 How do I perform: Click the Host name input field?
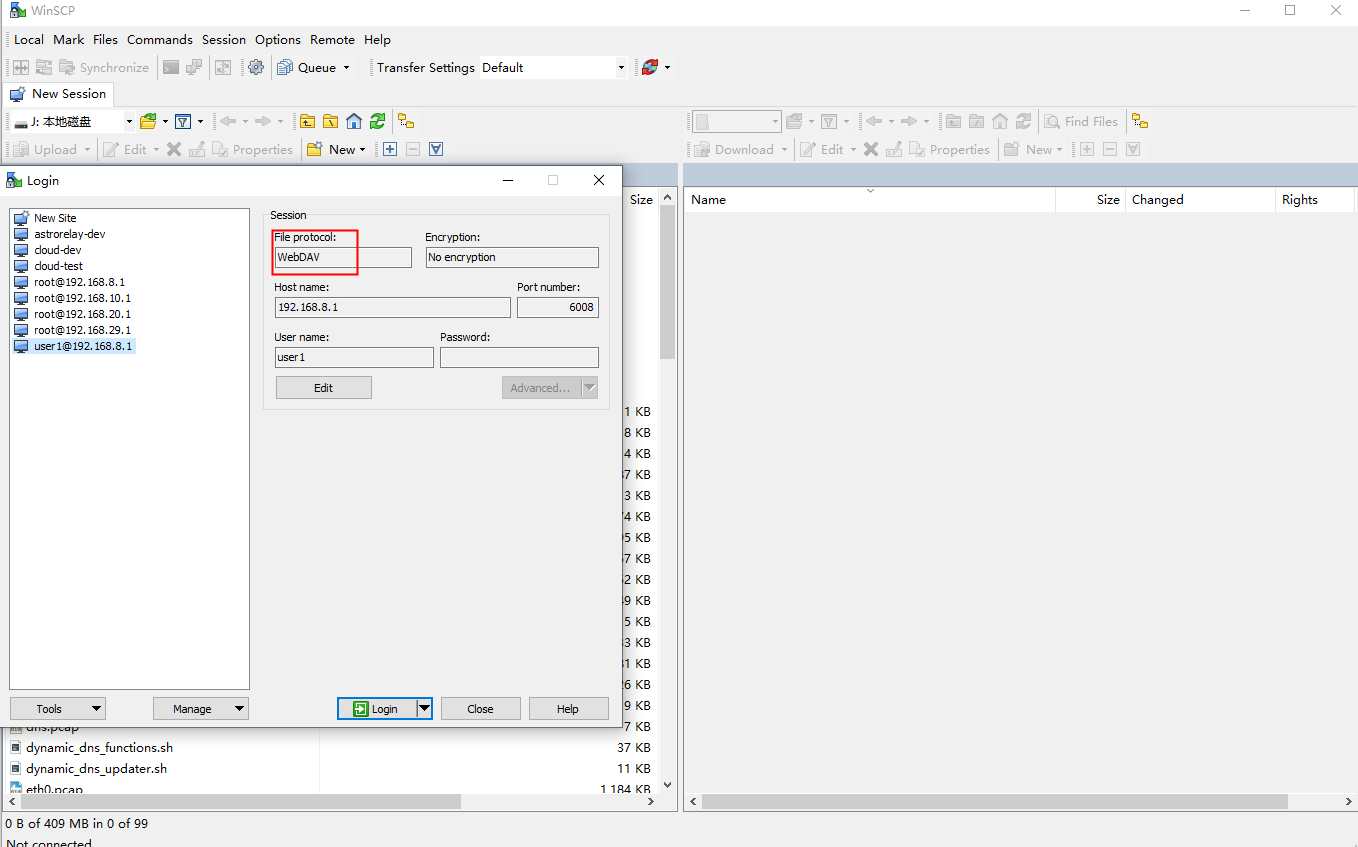click(392, 307)
